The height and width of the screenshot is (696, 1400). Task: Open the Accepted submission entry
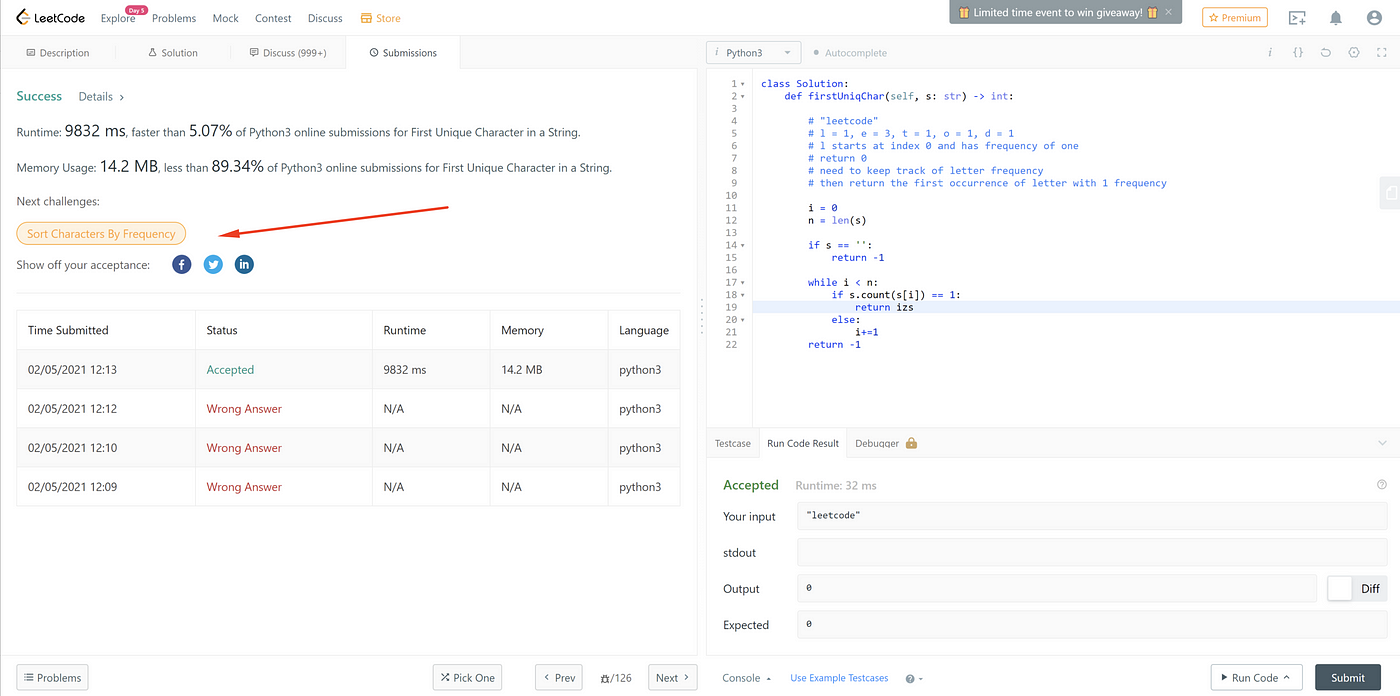coord(230,369)
